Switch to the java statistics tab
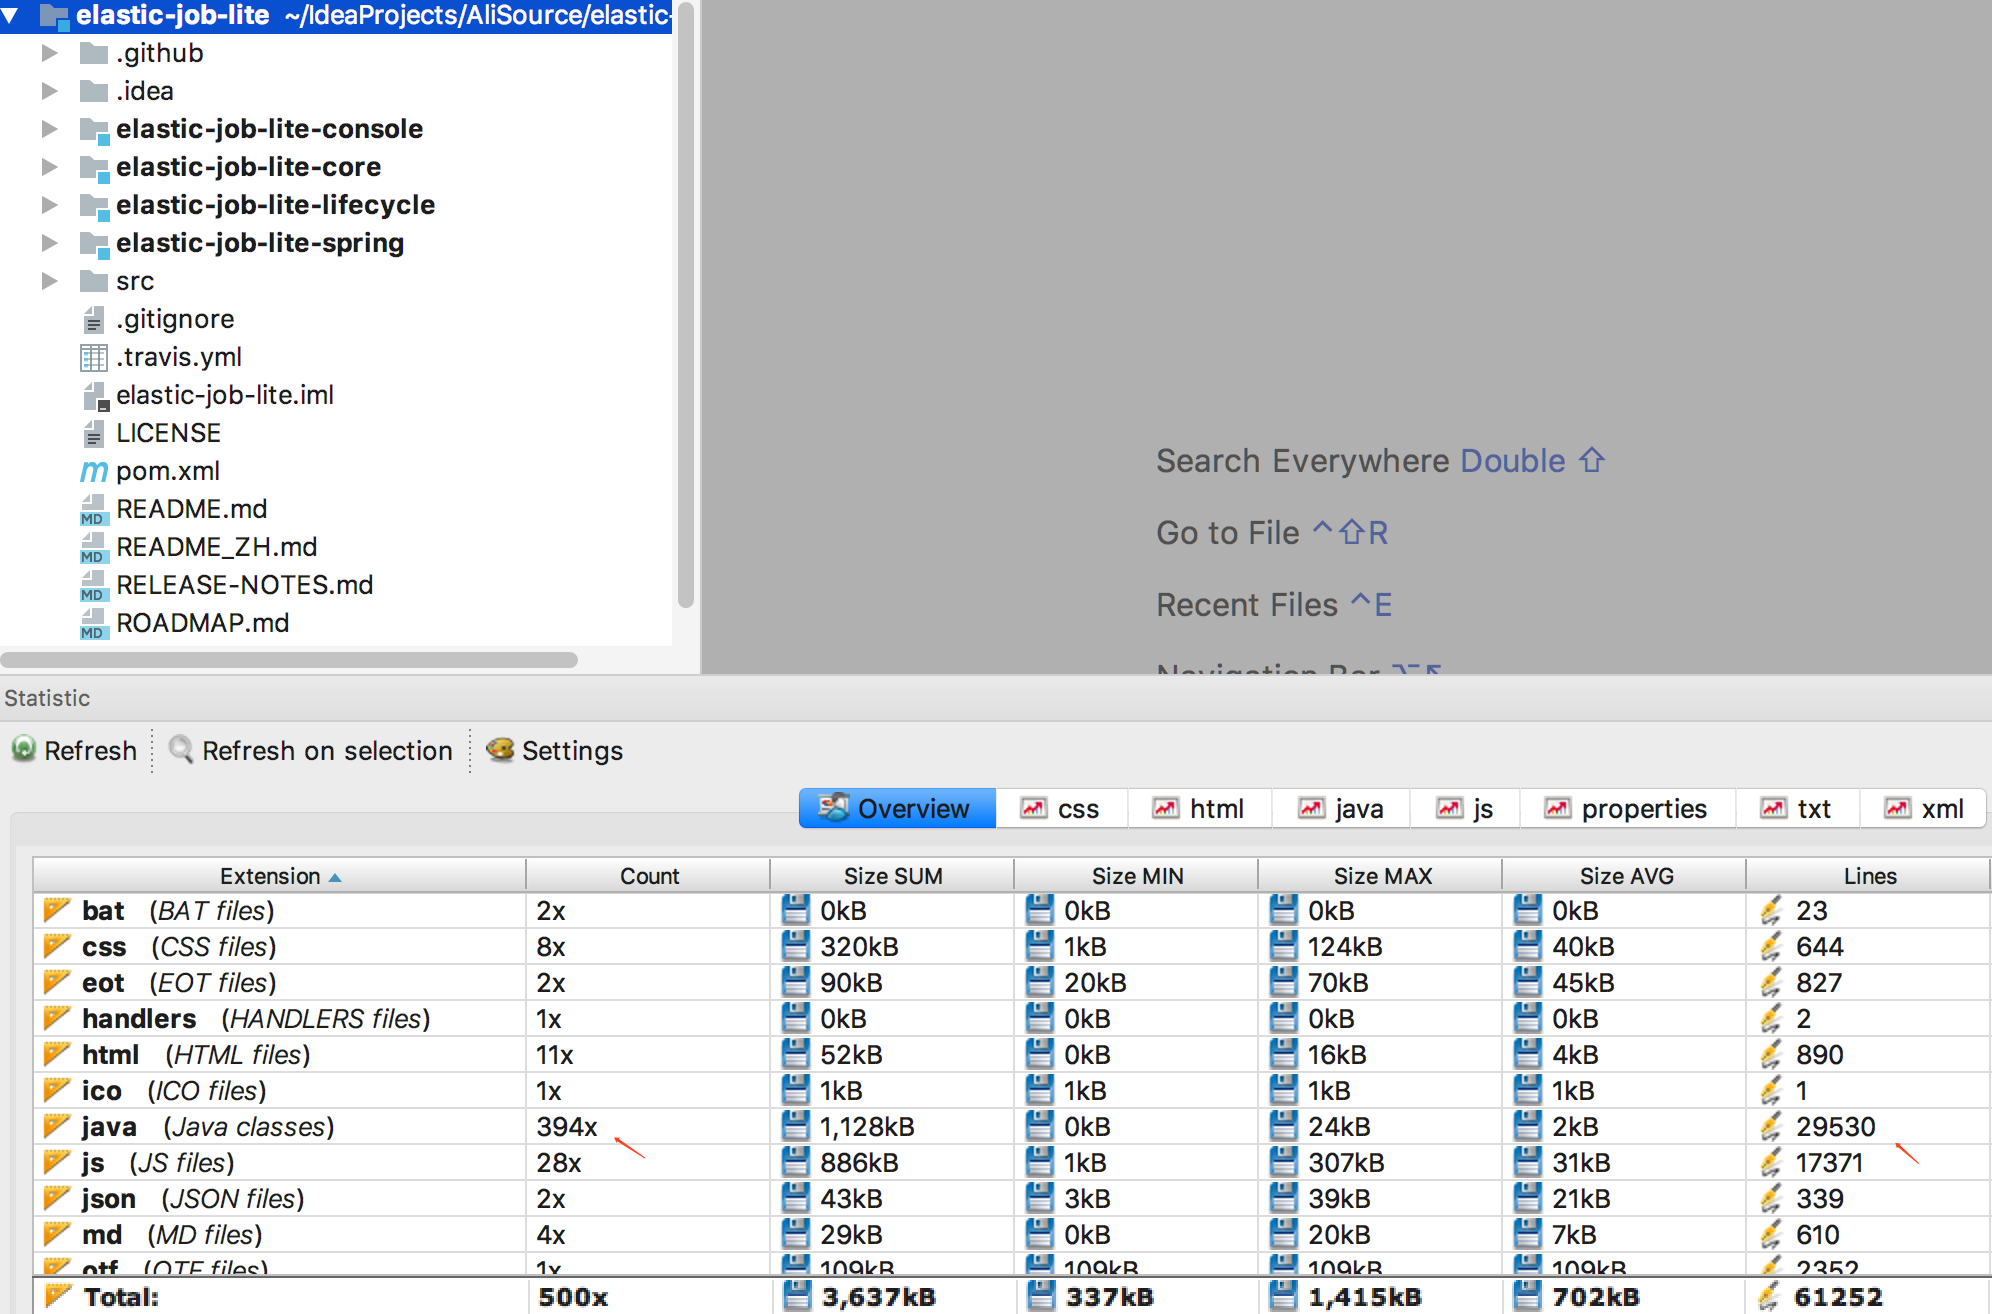The image size is (1992, 1314). [x=1341, y=808]
